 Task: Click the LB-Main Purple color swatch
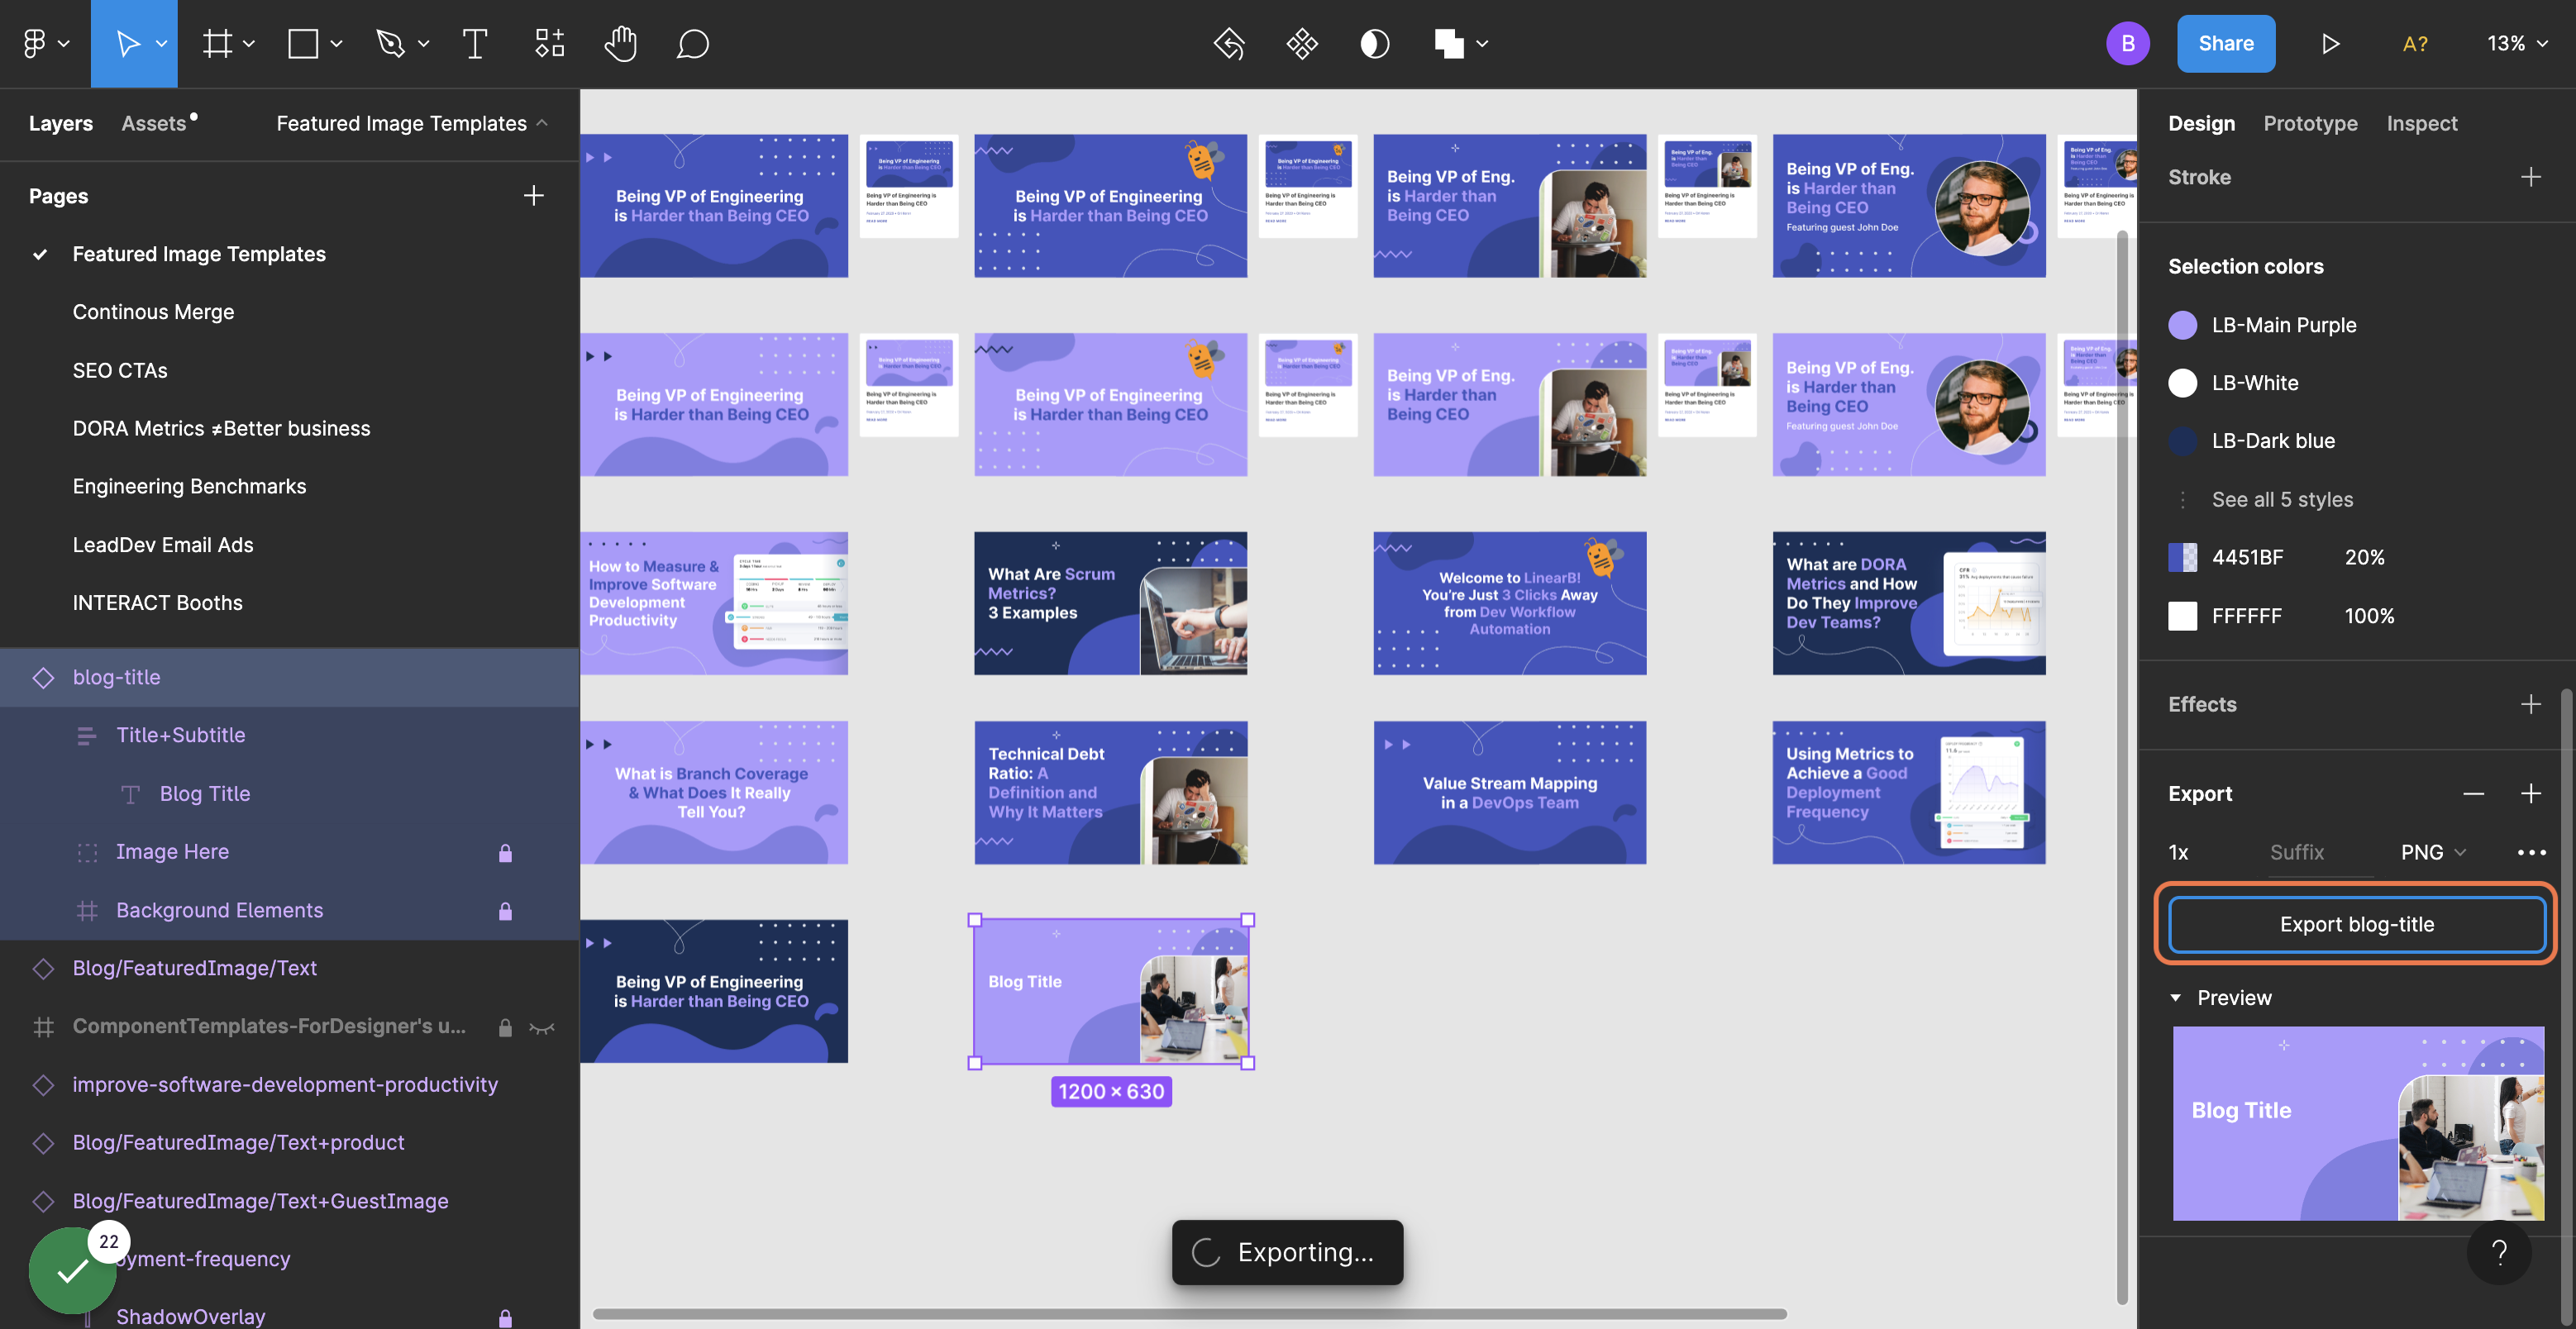pos(2182,325)
